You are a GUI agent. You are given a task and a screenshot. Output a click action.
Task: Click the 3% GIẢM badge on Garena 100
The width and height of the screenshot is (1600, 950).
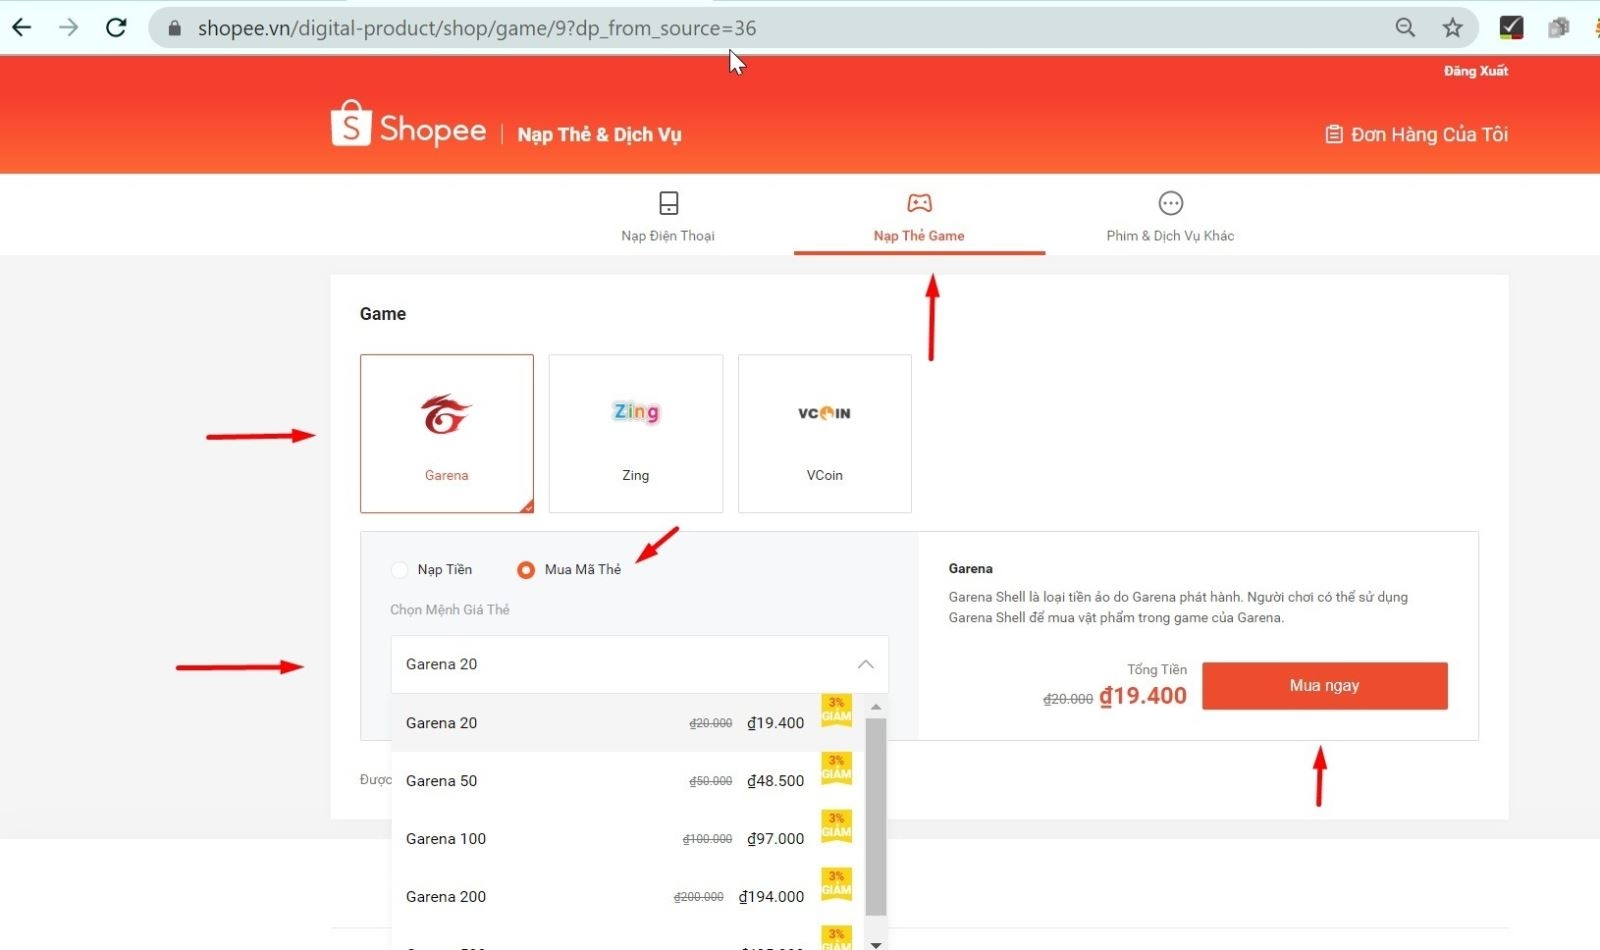(837, 826)
